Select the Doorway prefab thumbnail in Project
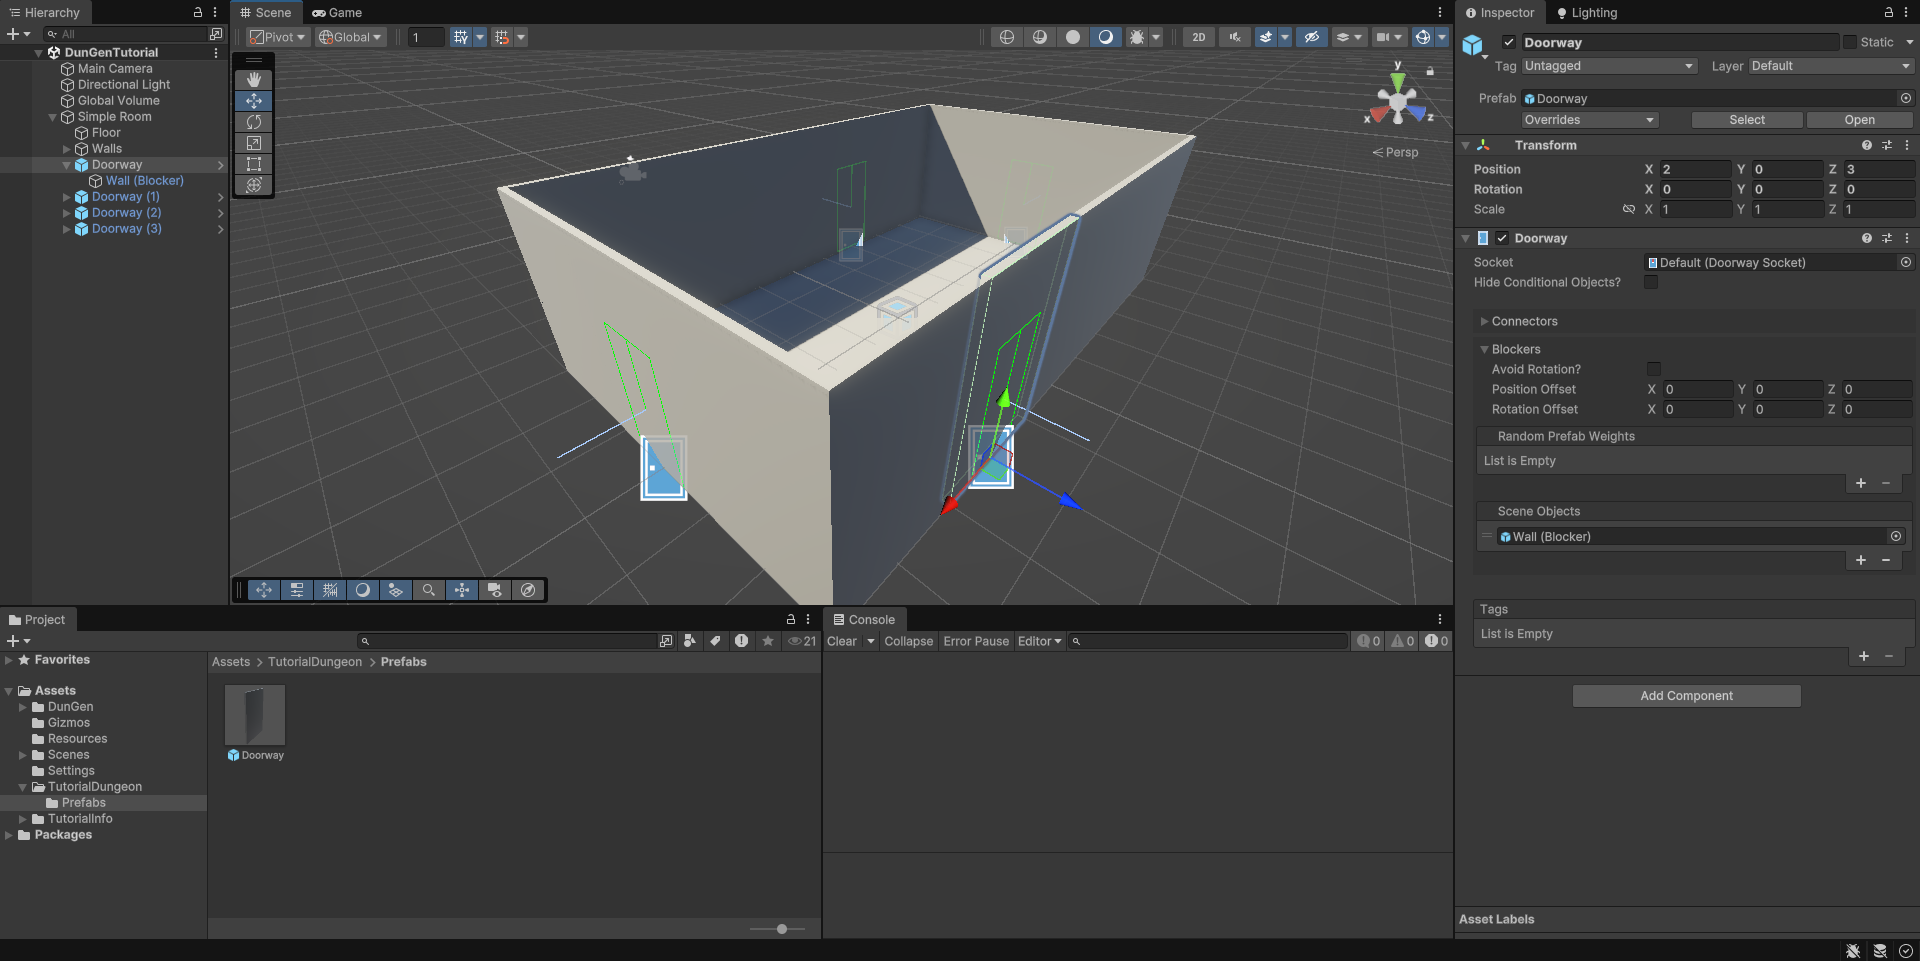 255,715
